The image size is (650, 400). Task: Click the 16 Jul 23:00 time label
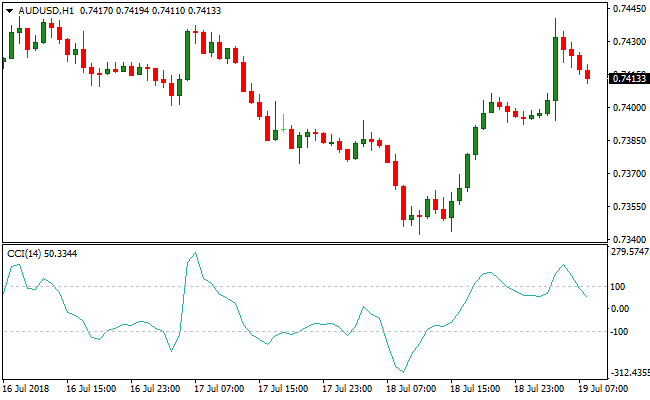[x=155, y=389]
